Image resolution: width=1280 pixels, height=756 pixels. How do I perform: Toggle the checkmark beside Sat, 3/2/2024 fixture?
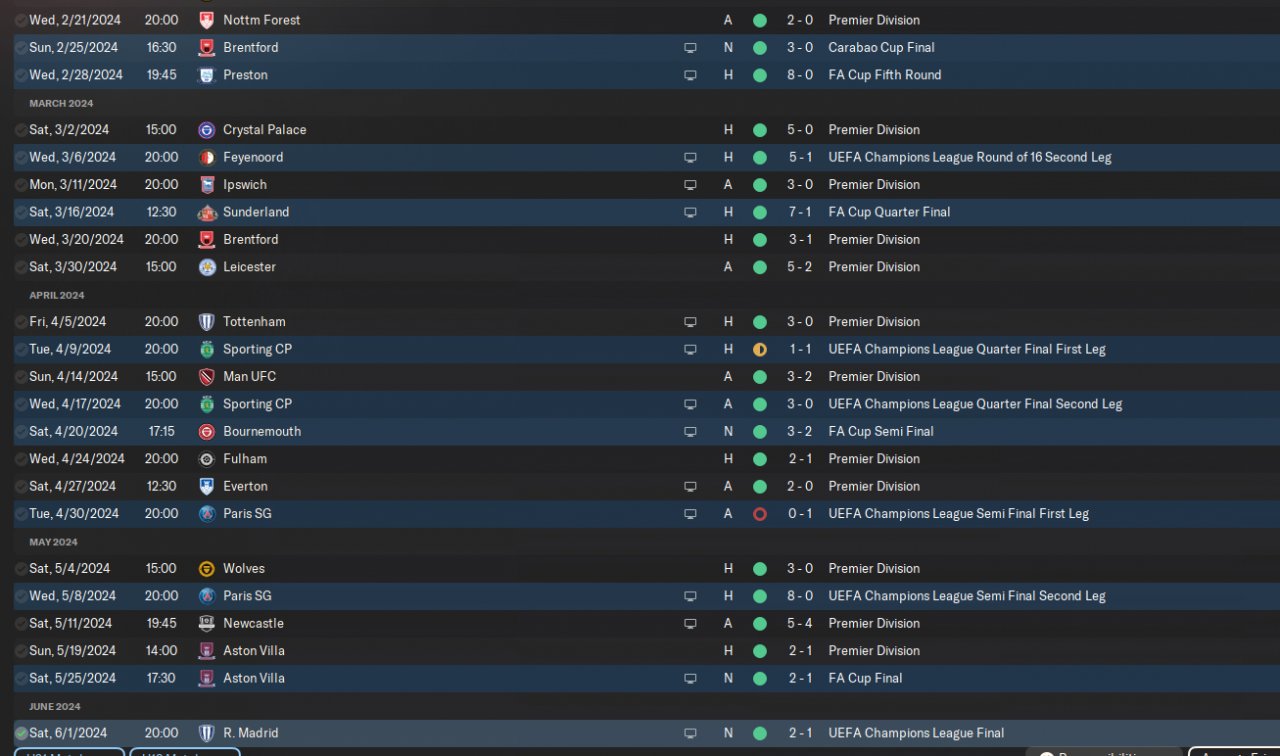coord(21,130)
